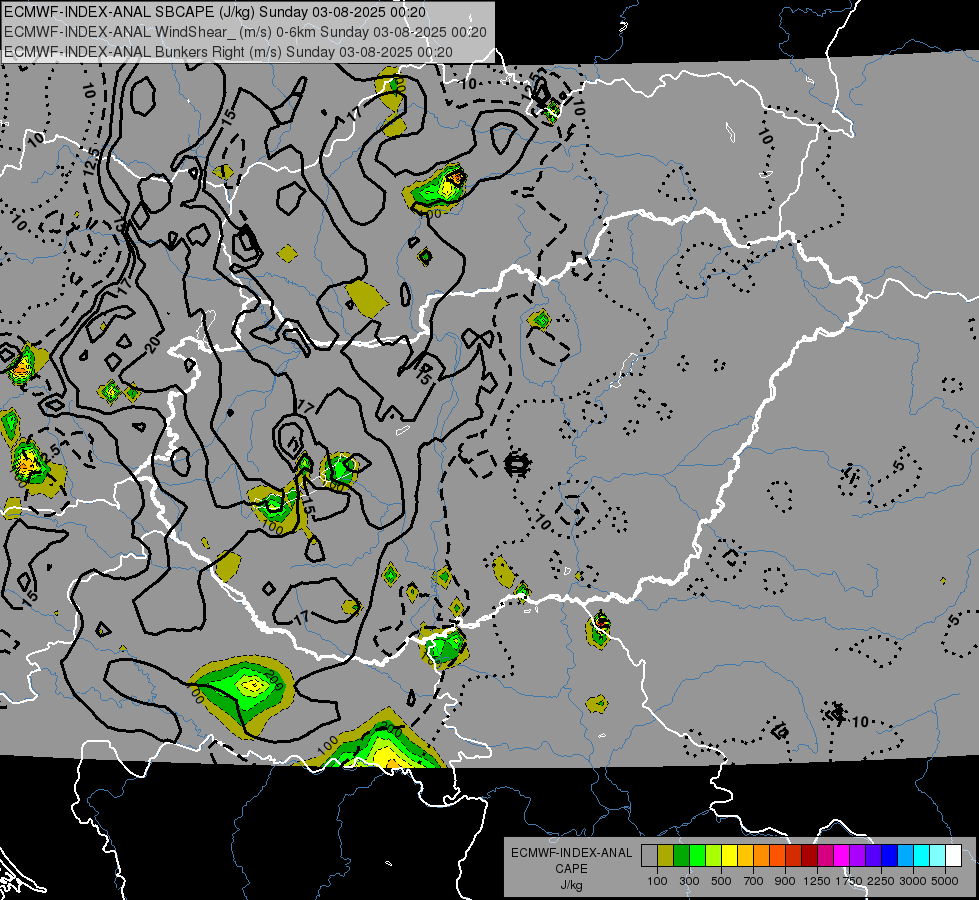The height and width of the screenshot is (900, 979).
Task: Click the WindShear_ 0-6km header line
Action: point(245,32)
